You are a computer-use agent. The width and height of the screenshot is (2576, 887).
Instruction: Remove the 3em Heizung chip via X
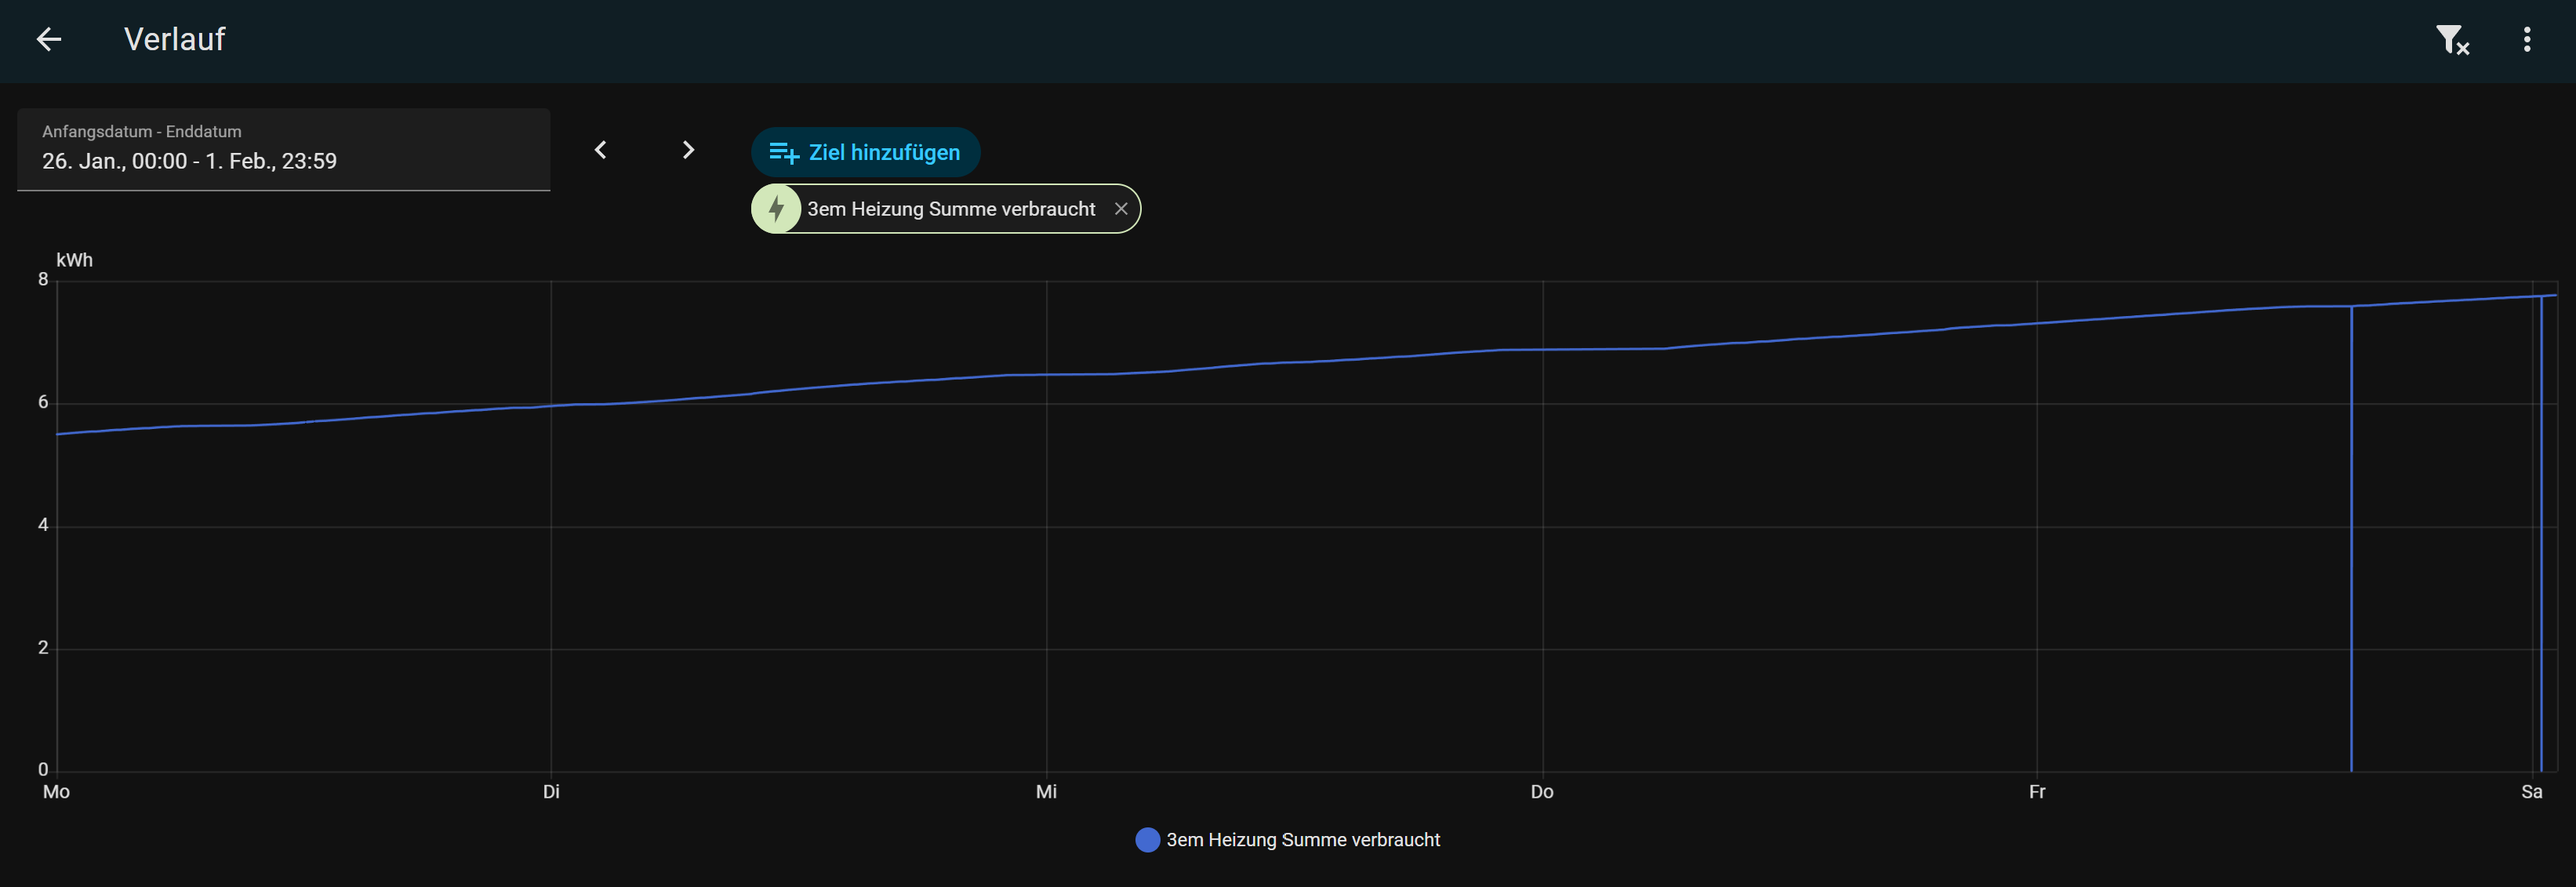point(1121,209)
